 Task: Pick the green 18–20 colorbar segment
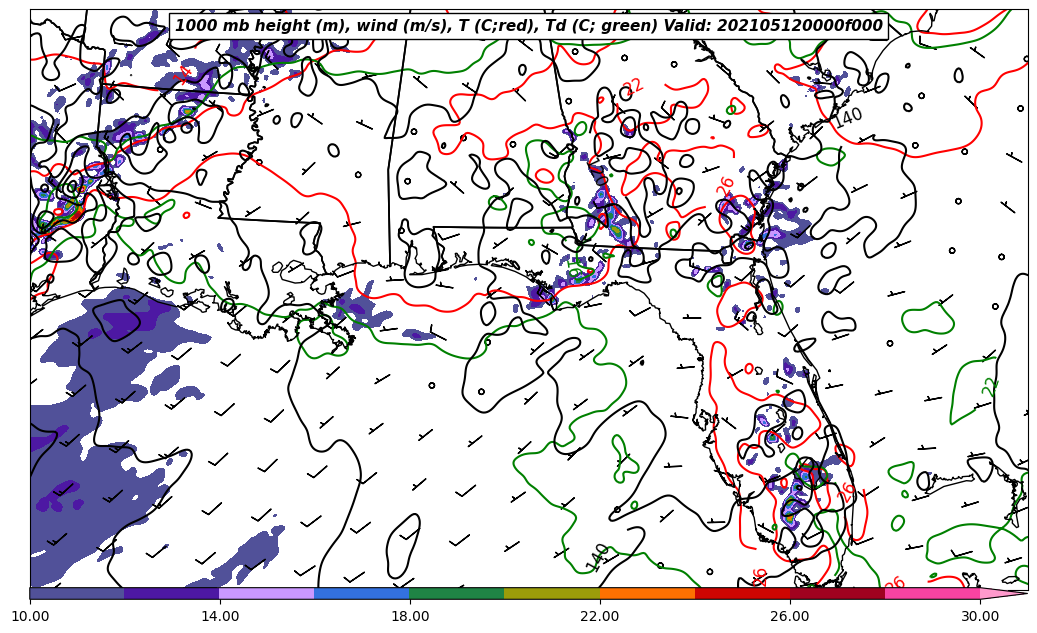457,593
